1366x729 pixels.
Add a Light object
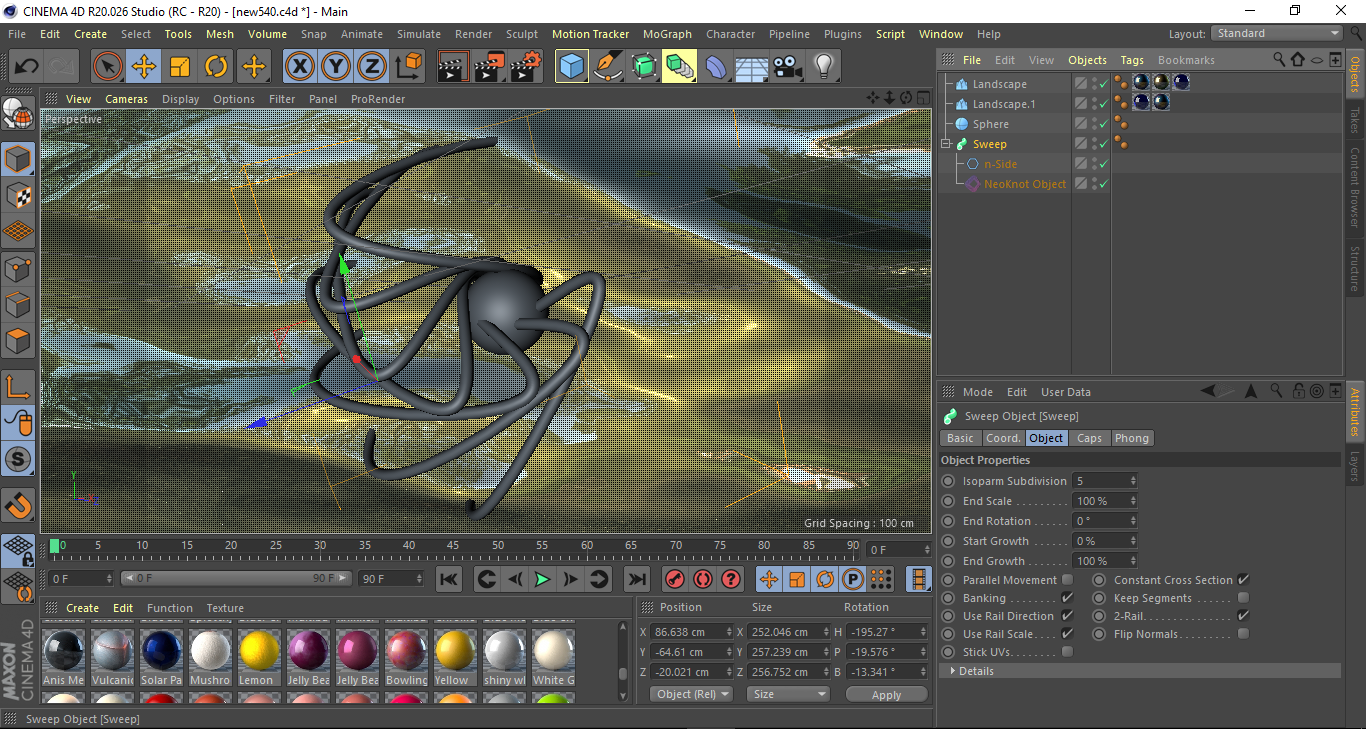click(823, 67)
